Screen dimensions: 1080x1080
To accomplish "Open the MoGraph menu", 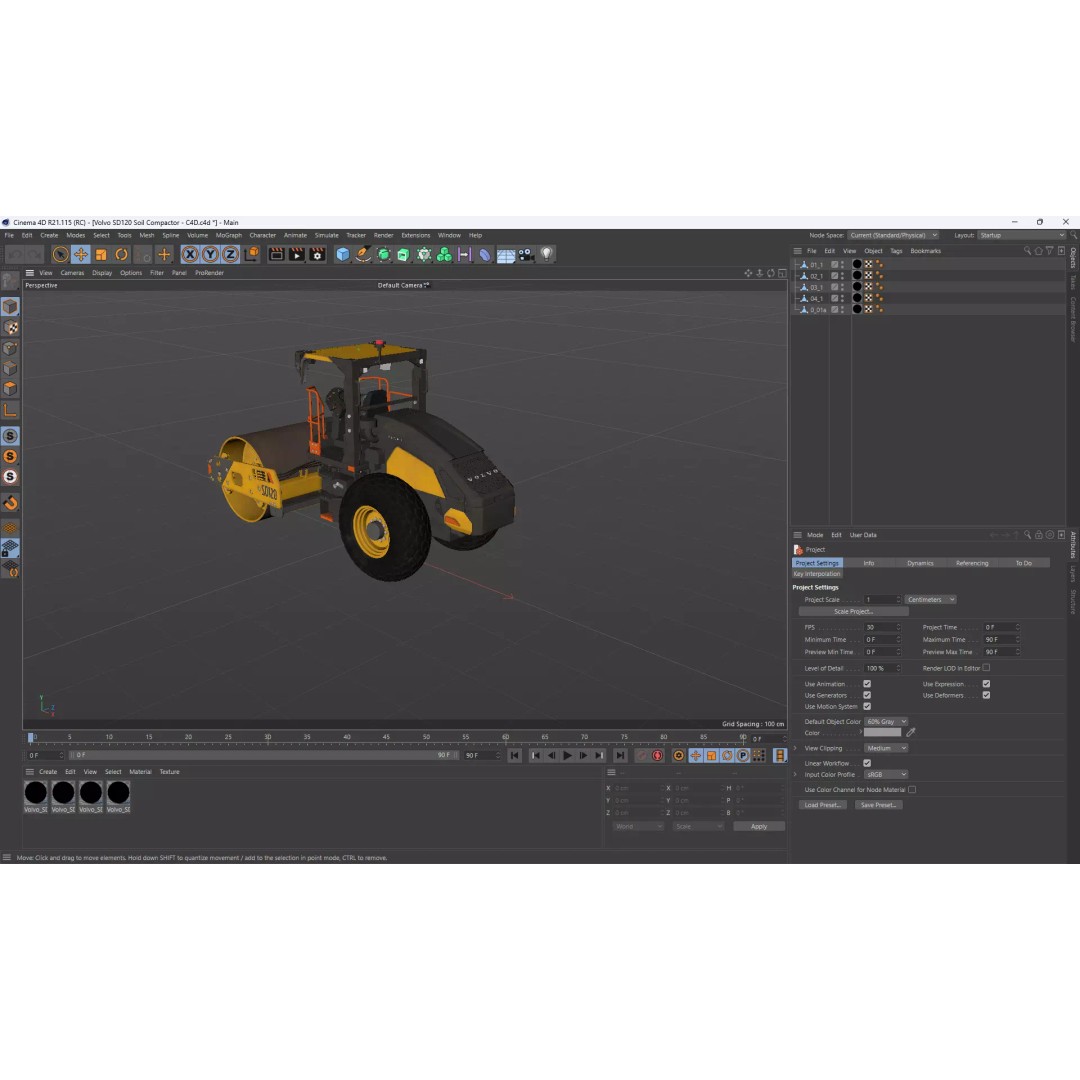I will coord(229,235).
